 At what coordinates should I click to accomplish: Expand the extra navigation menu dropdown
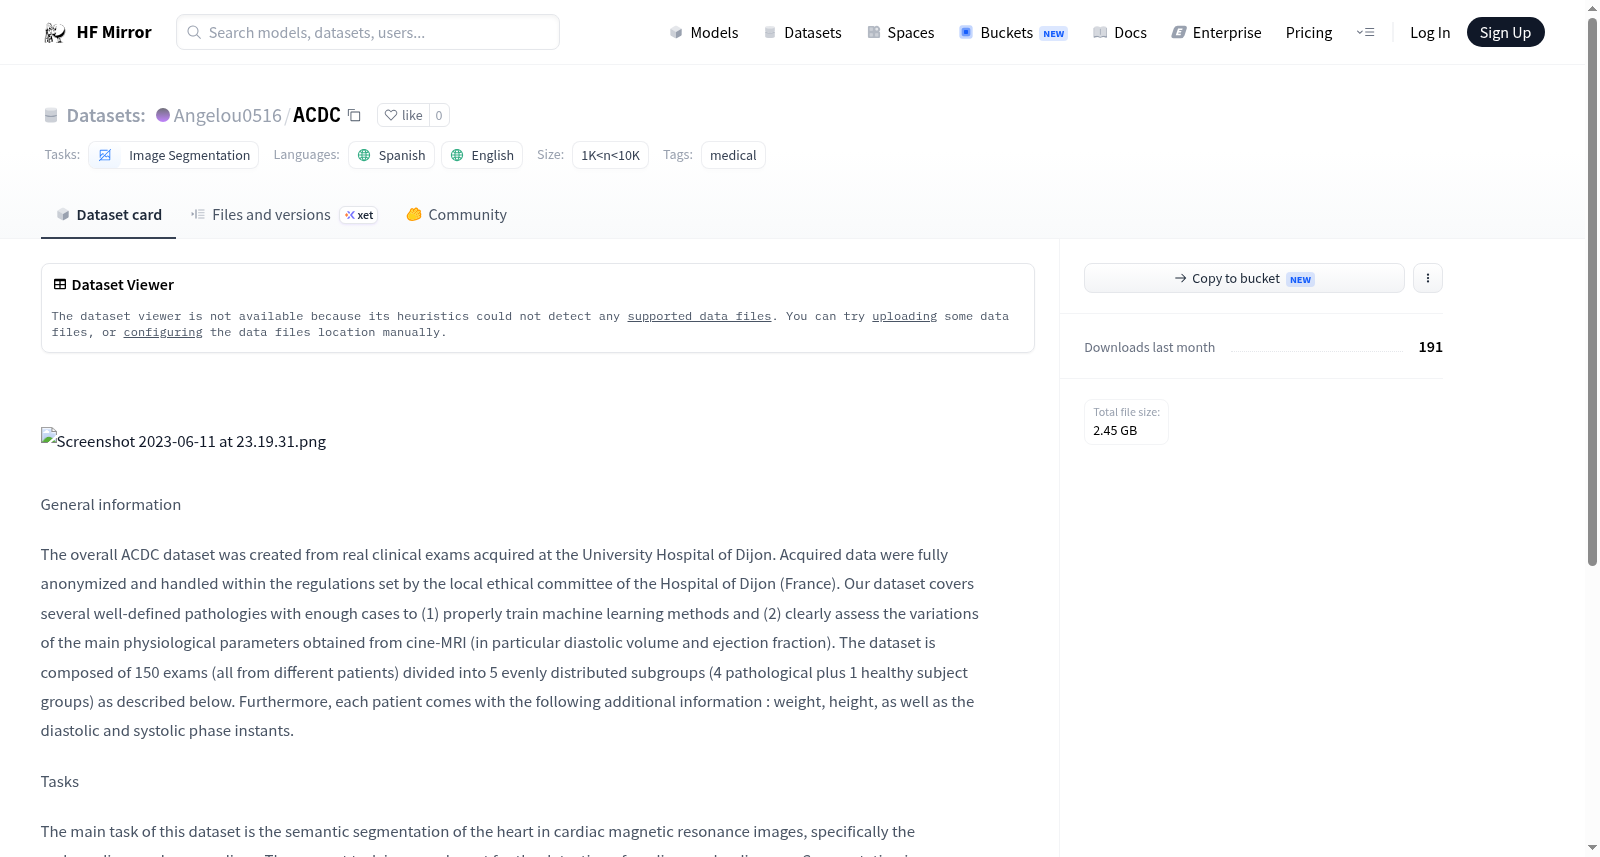(x=1365, y=32)
